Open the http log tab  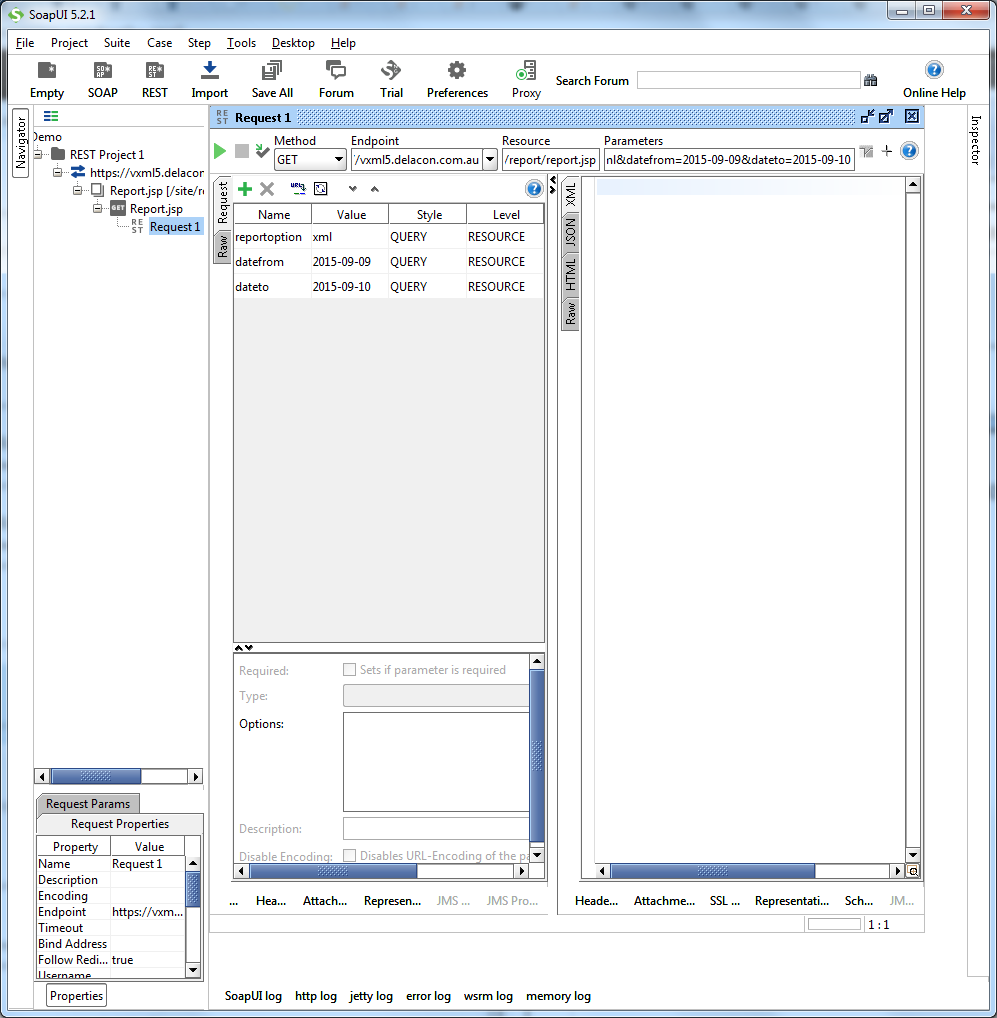[316, 996]
